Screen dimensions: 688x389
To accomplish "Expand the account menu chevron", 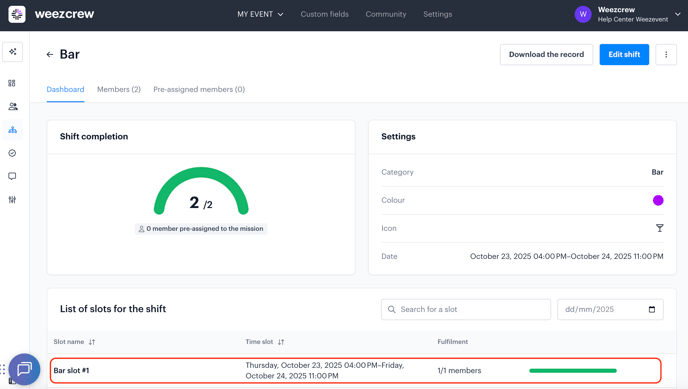I will (x=677, y=14).
